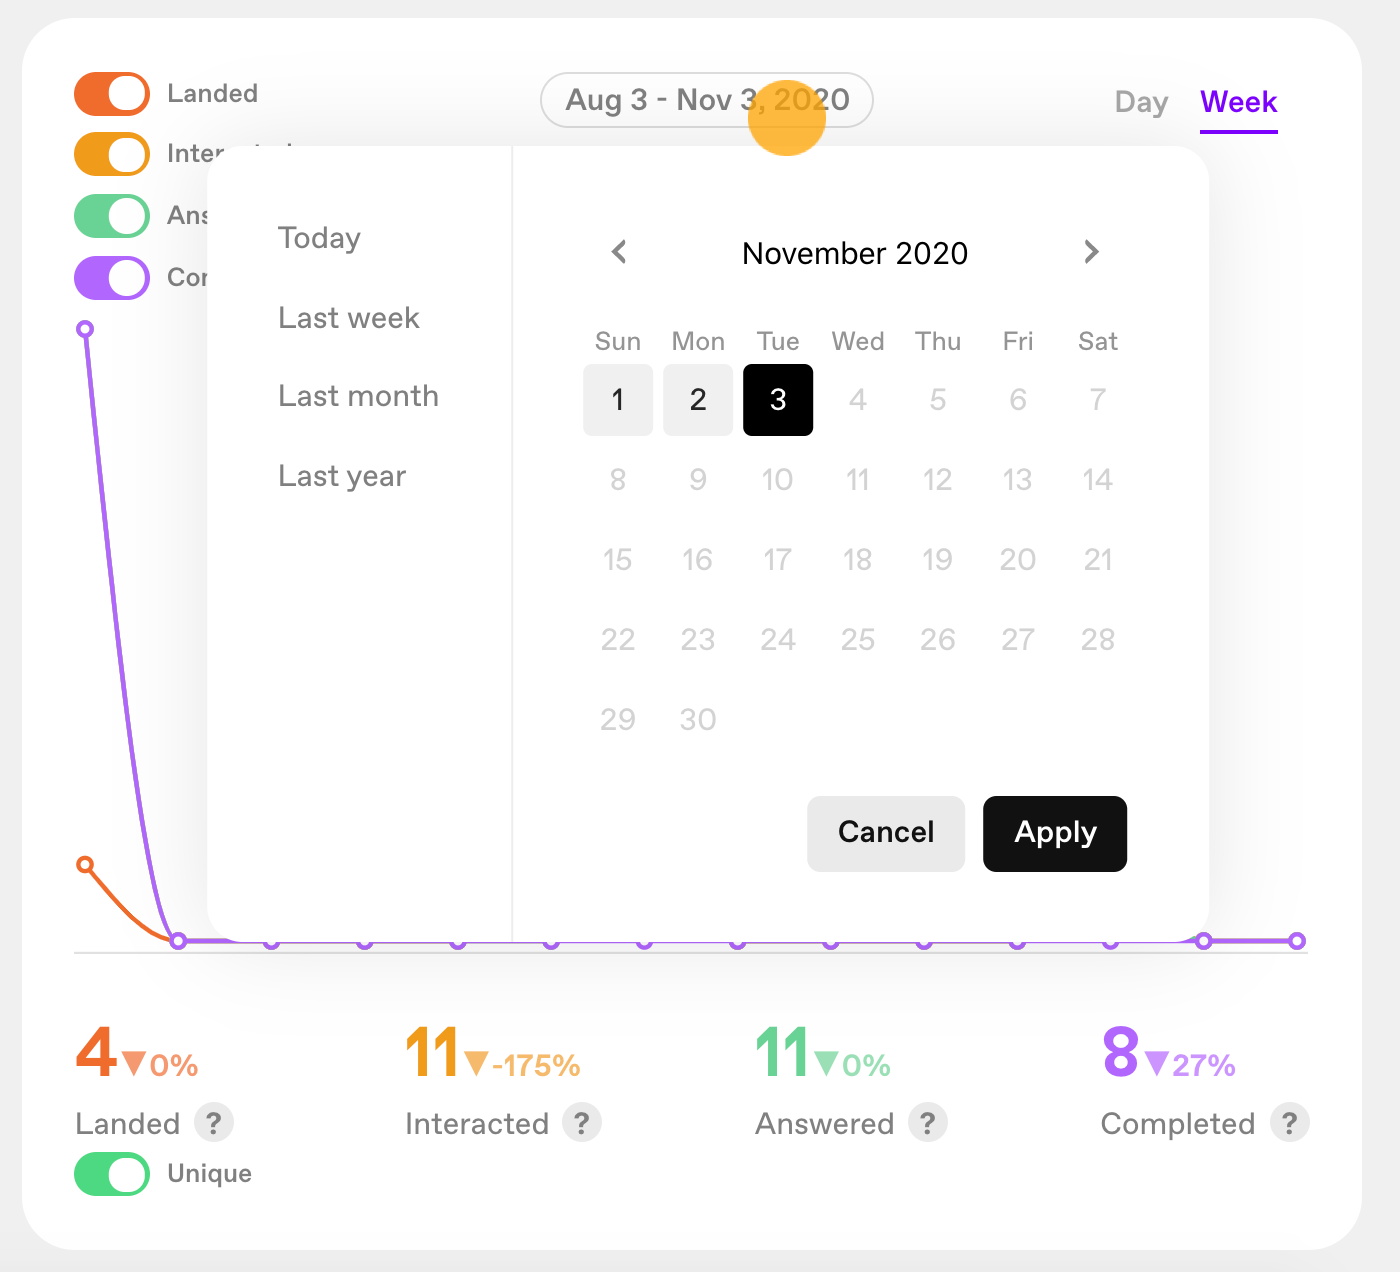Image resolution: width=1400 pixels, height=1272 pixels.
Task: Click the Cancel button
Action: click(x=886, y=834)
